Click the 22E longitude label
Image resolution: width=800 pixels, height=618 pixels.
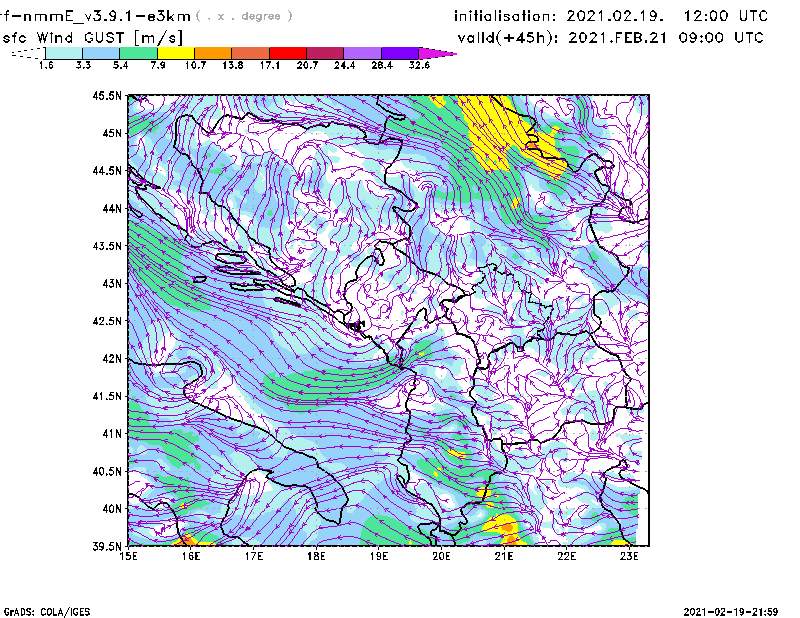[x=566, y=556]
